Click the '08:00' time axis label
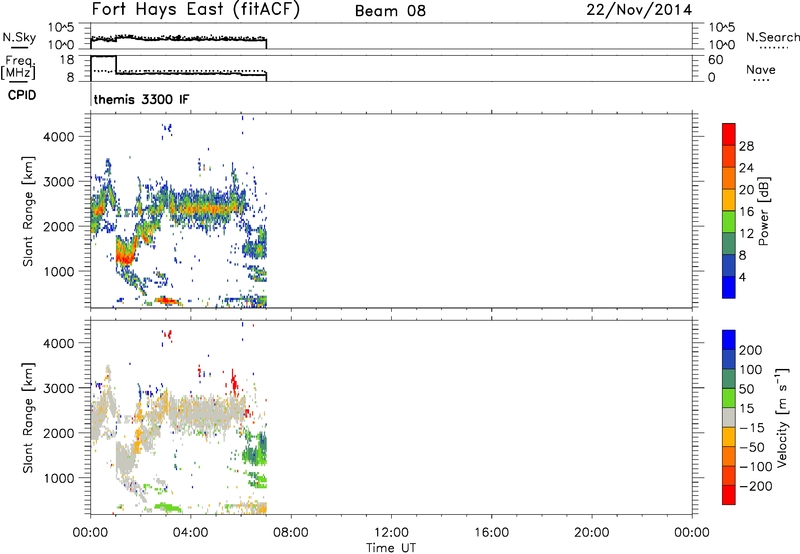The height and width of the screenshot is (554, 800). tap(291, 533)
